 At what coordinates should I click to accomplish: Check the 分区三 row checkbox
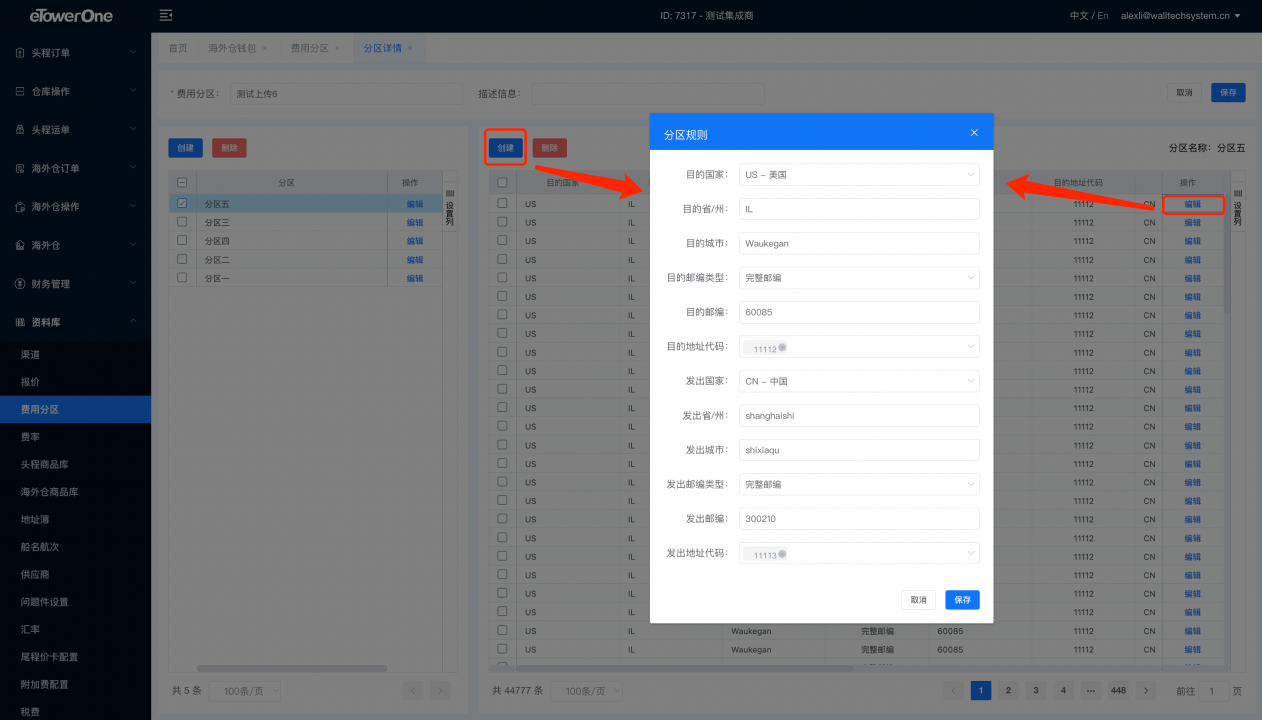(181, 222)
